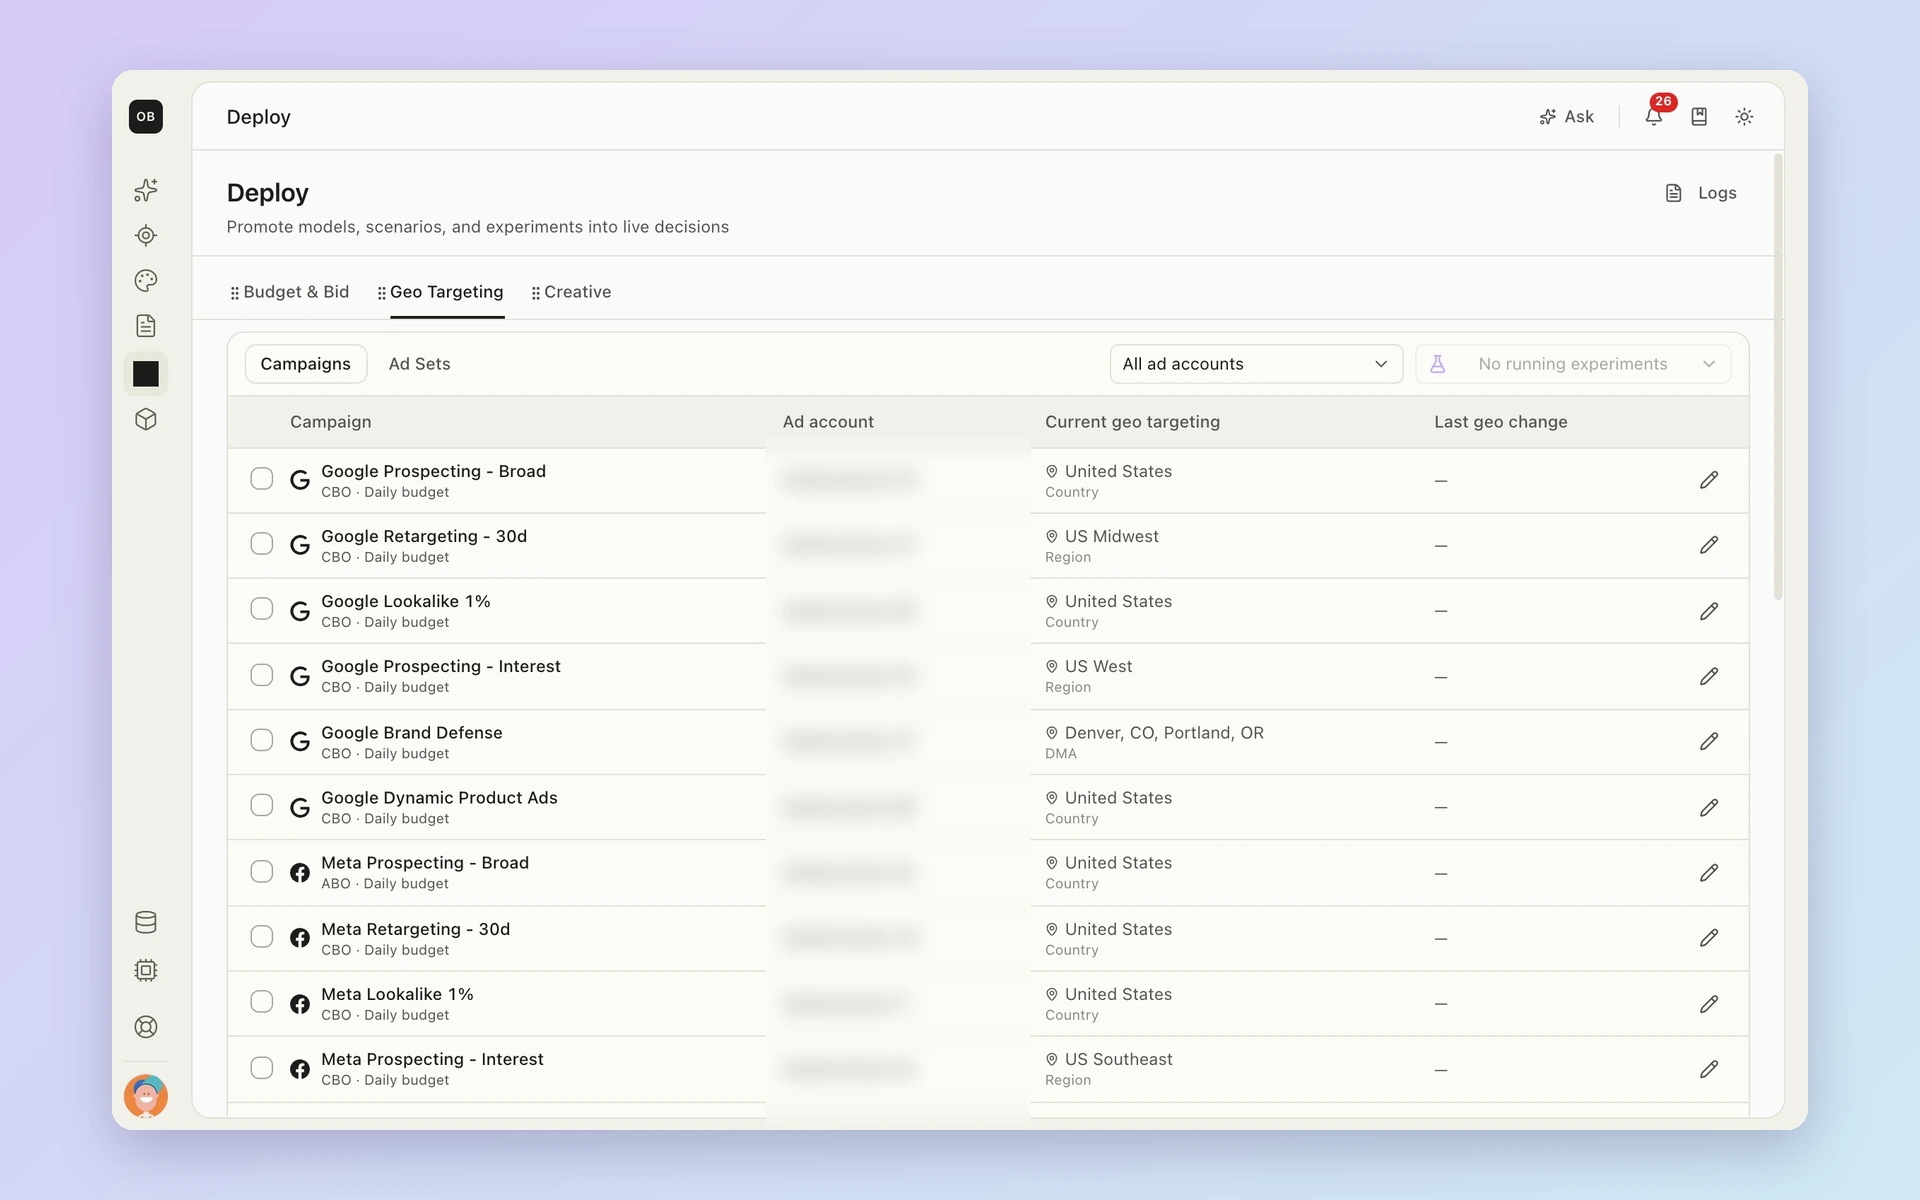Select the Campaigns view
The height and width of the screenshot is (1200, 1920).
click(x=306, y=364)
